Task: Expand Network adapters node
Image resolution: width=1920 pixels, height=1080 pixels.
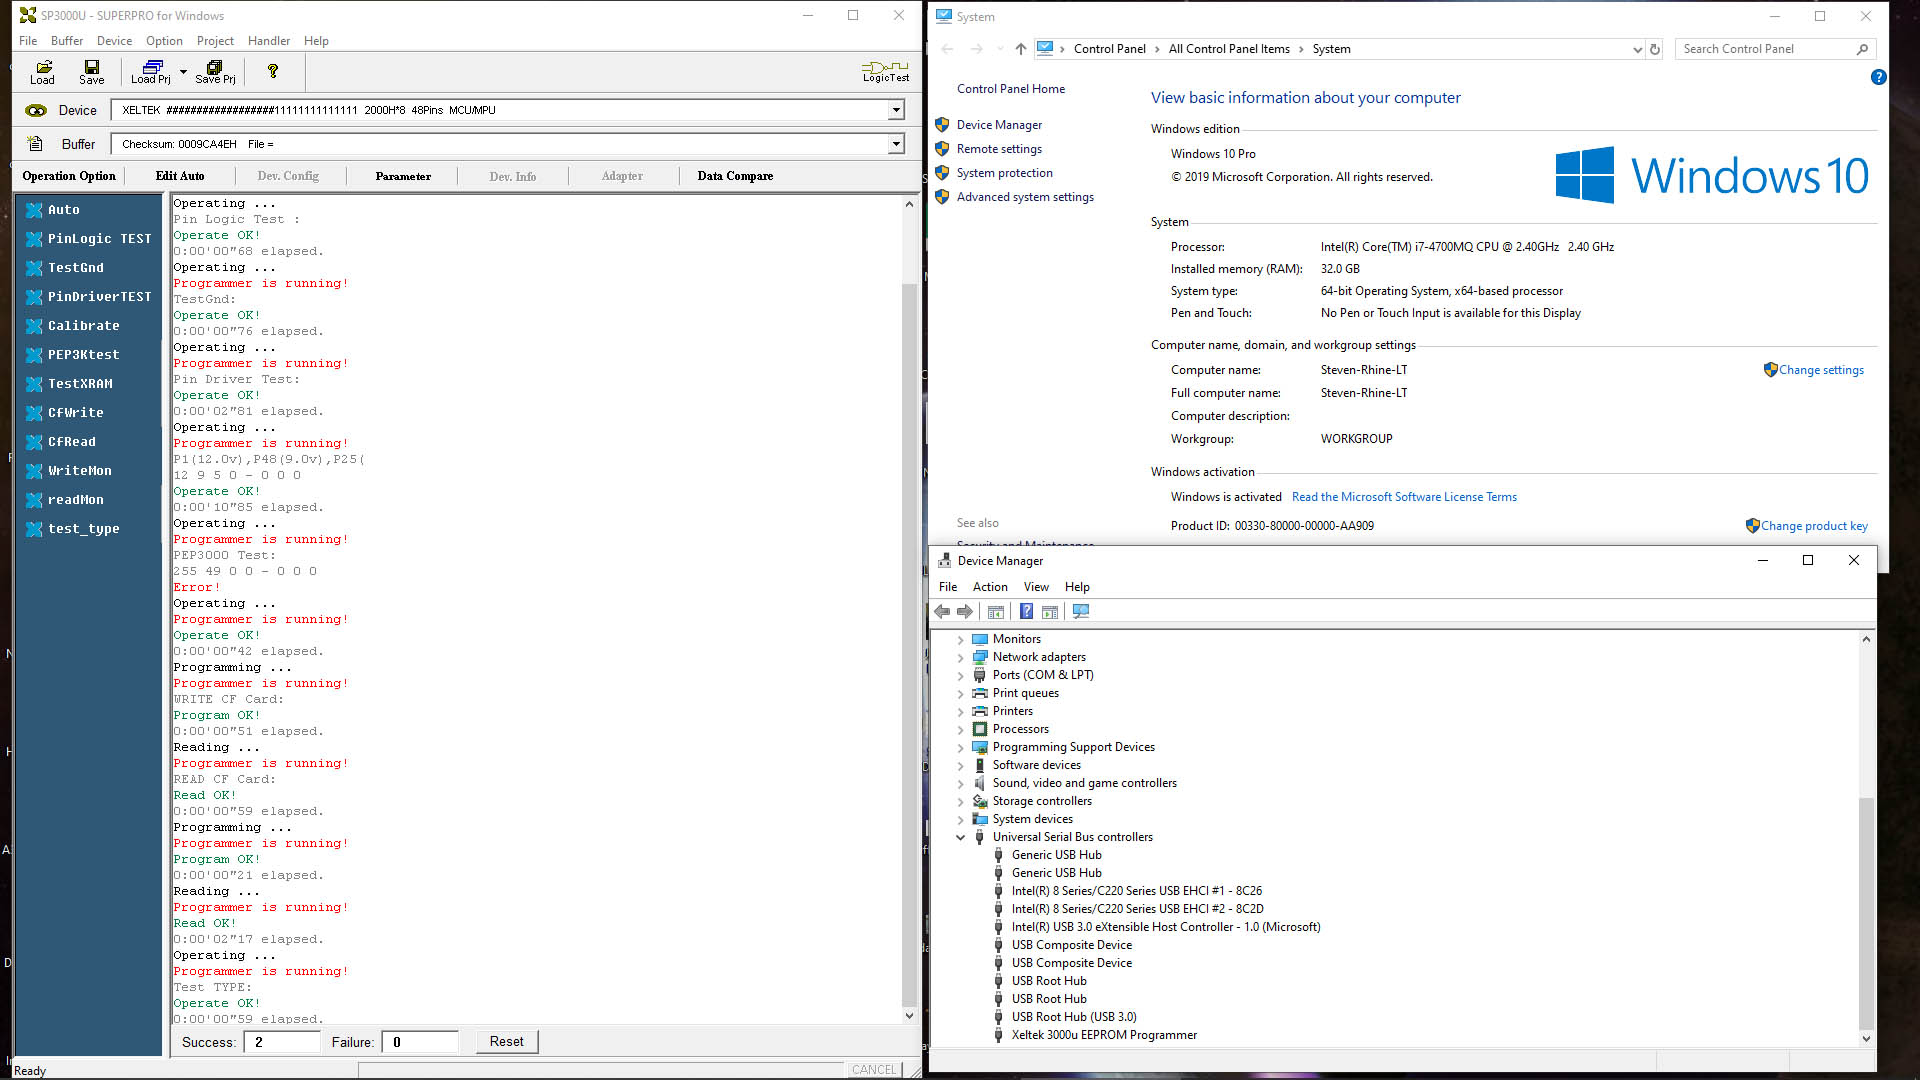Action: [961, 658]
